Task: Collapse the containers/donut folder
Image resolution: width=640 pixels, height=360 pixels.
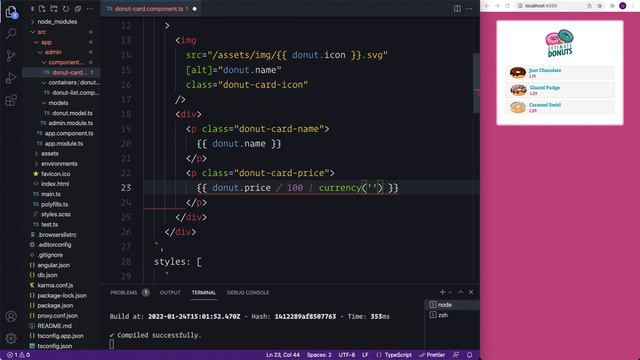Action: tap(61, 82)
